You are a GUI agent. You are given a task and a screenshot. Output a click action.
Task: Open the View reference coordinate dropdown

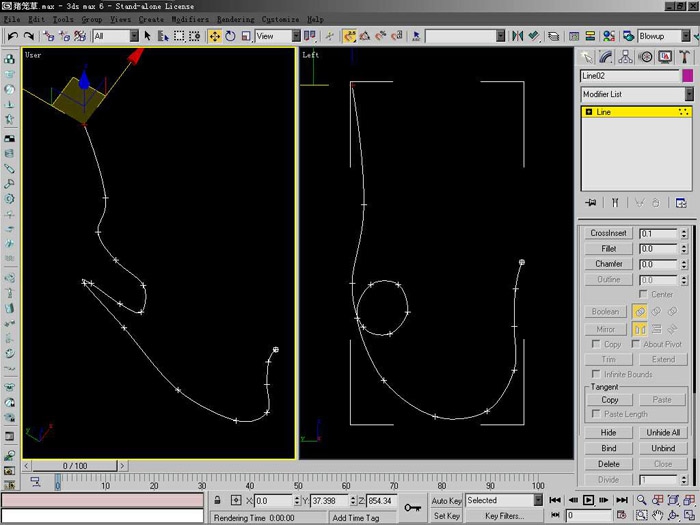296,36
